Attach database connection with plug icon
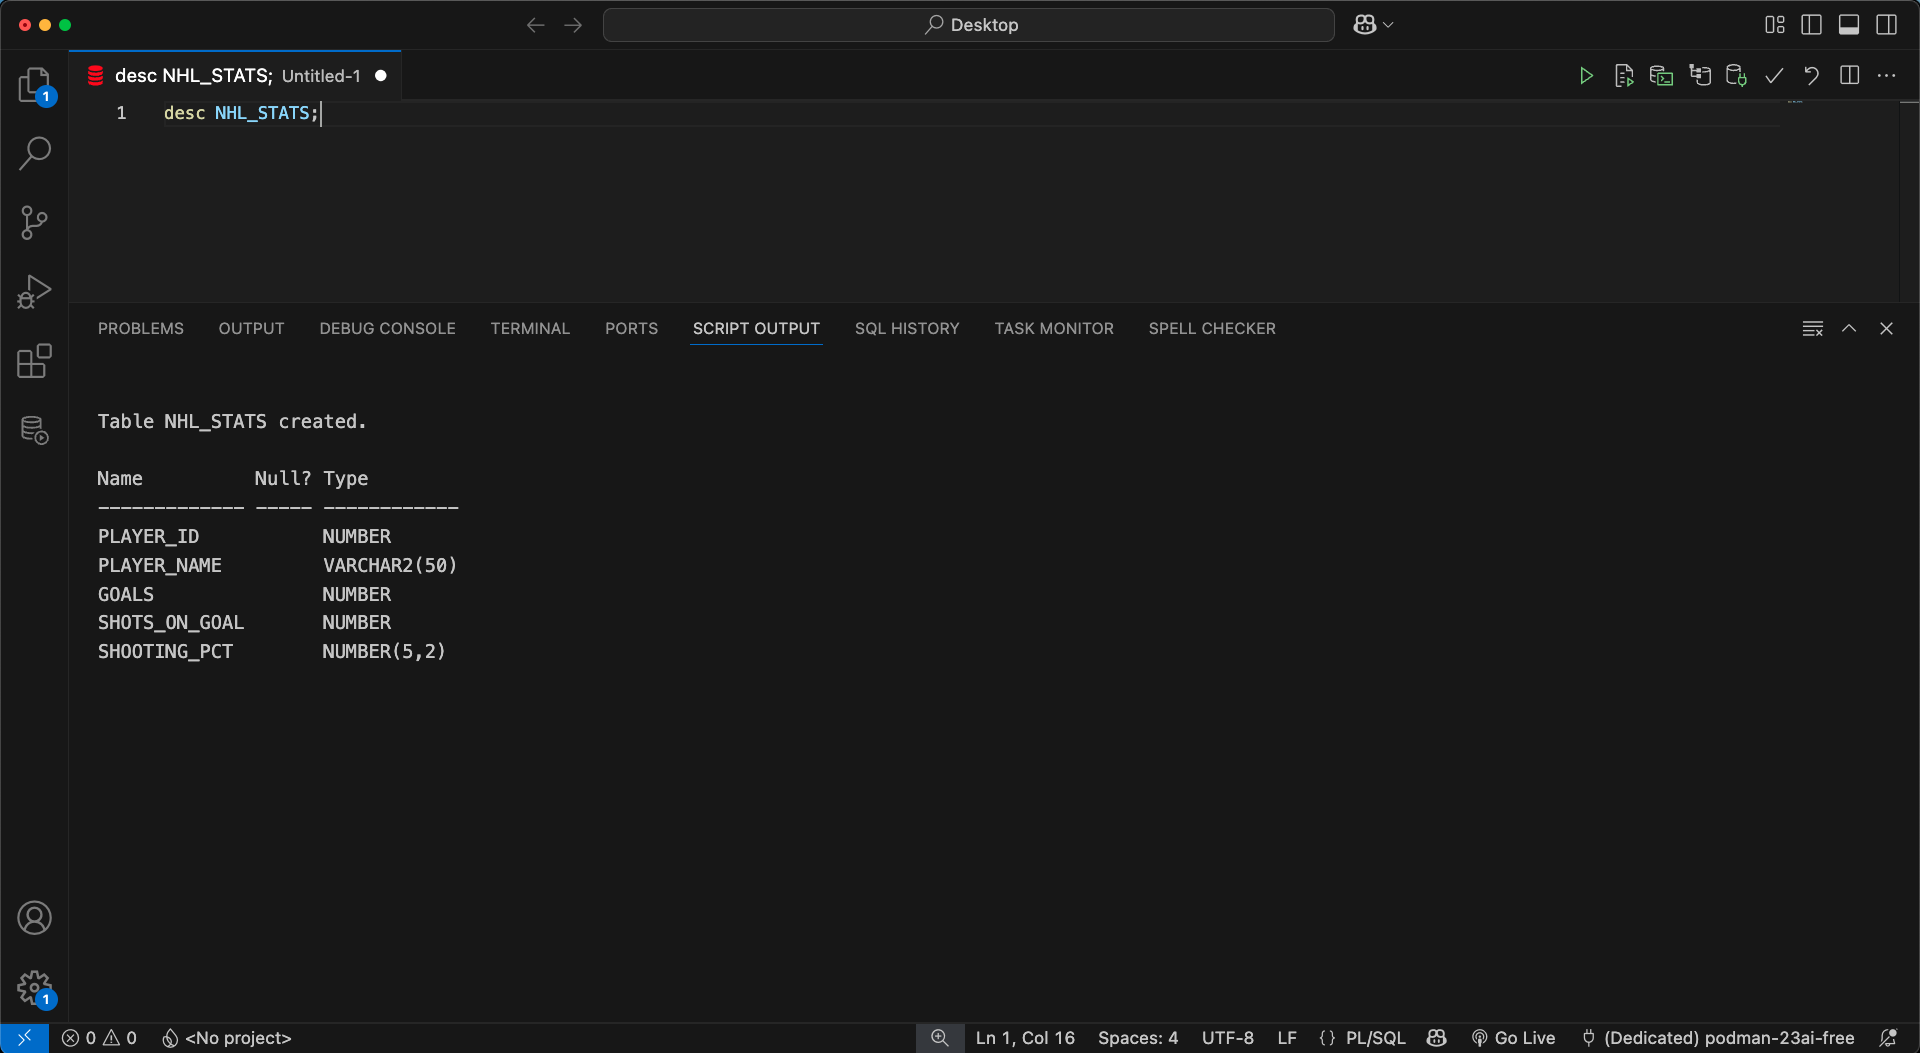This screenshot has height=1053, width=1920. pos(1736,76)
